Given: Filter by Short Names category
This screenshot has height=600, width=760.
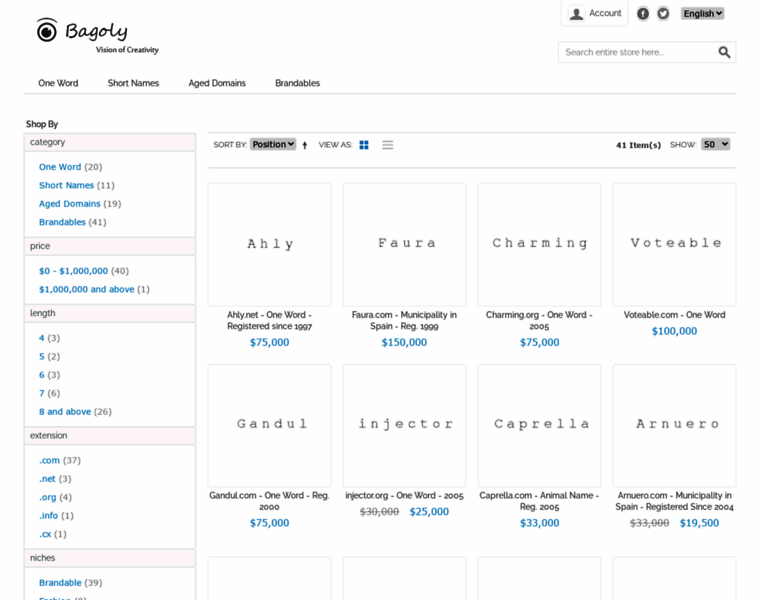Looking at the screenshot, I should pos(66,185).
